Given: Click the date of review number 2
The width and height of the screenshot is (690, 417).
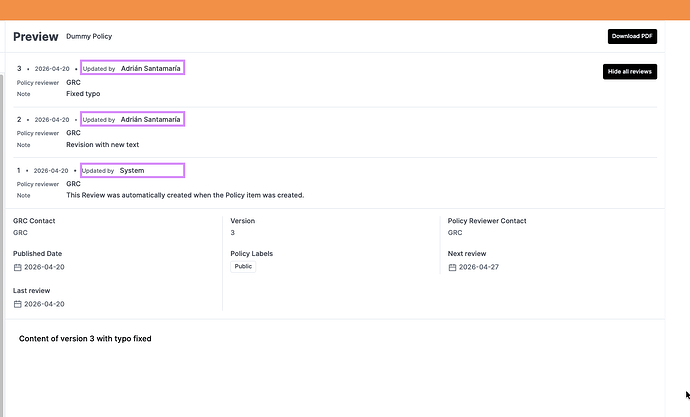Looking at the screenshot, I should pyautogui.click(x=52, y=120).
